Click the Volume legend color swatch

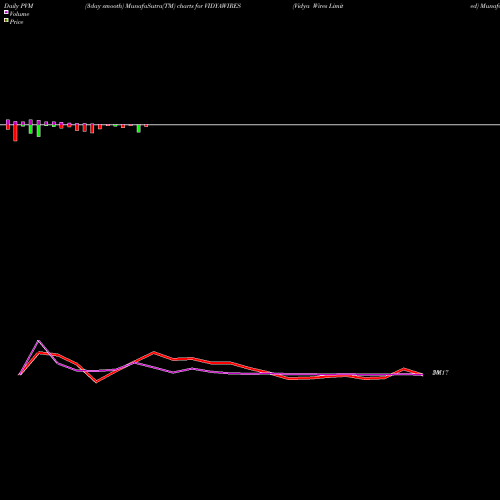[x=6, y=12]
